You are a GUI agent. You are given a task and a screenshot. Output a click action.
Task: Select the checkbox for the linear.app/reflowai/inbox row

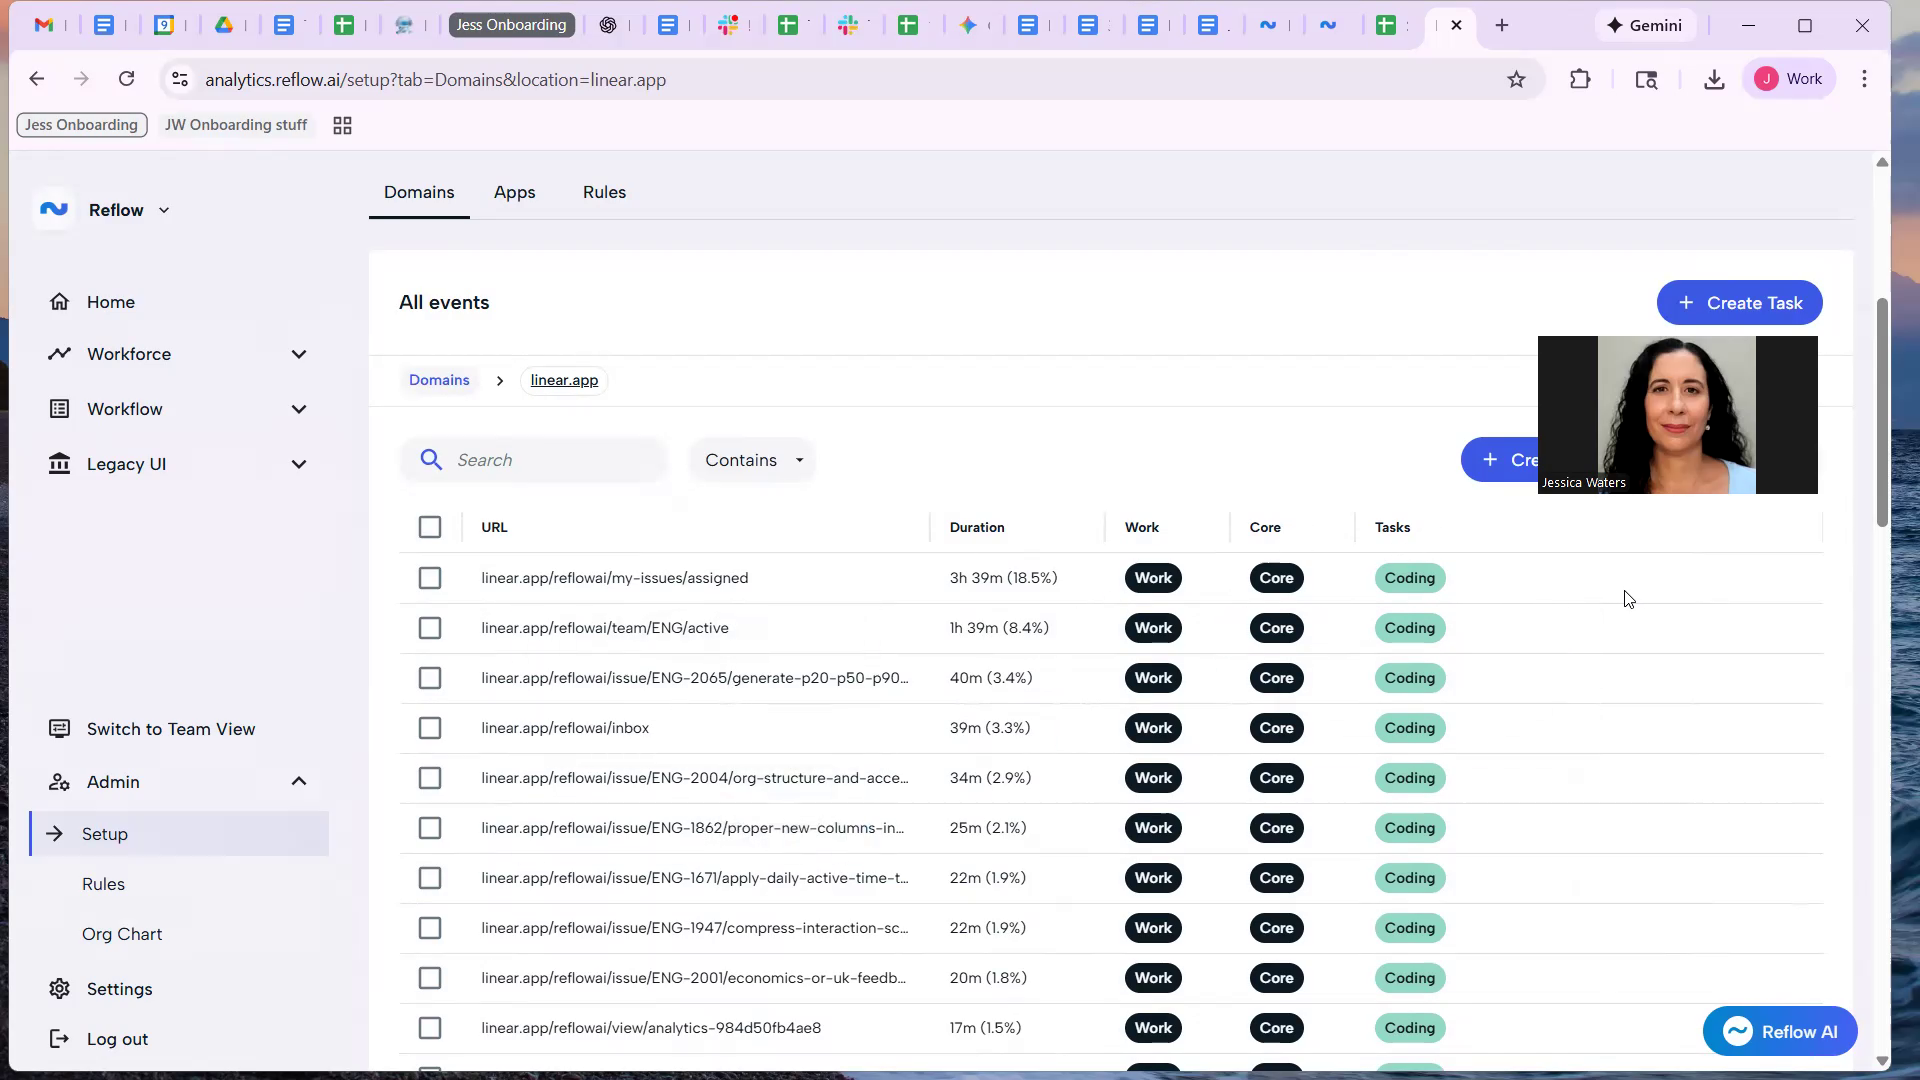[x=430, y=728]
